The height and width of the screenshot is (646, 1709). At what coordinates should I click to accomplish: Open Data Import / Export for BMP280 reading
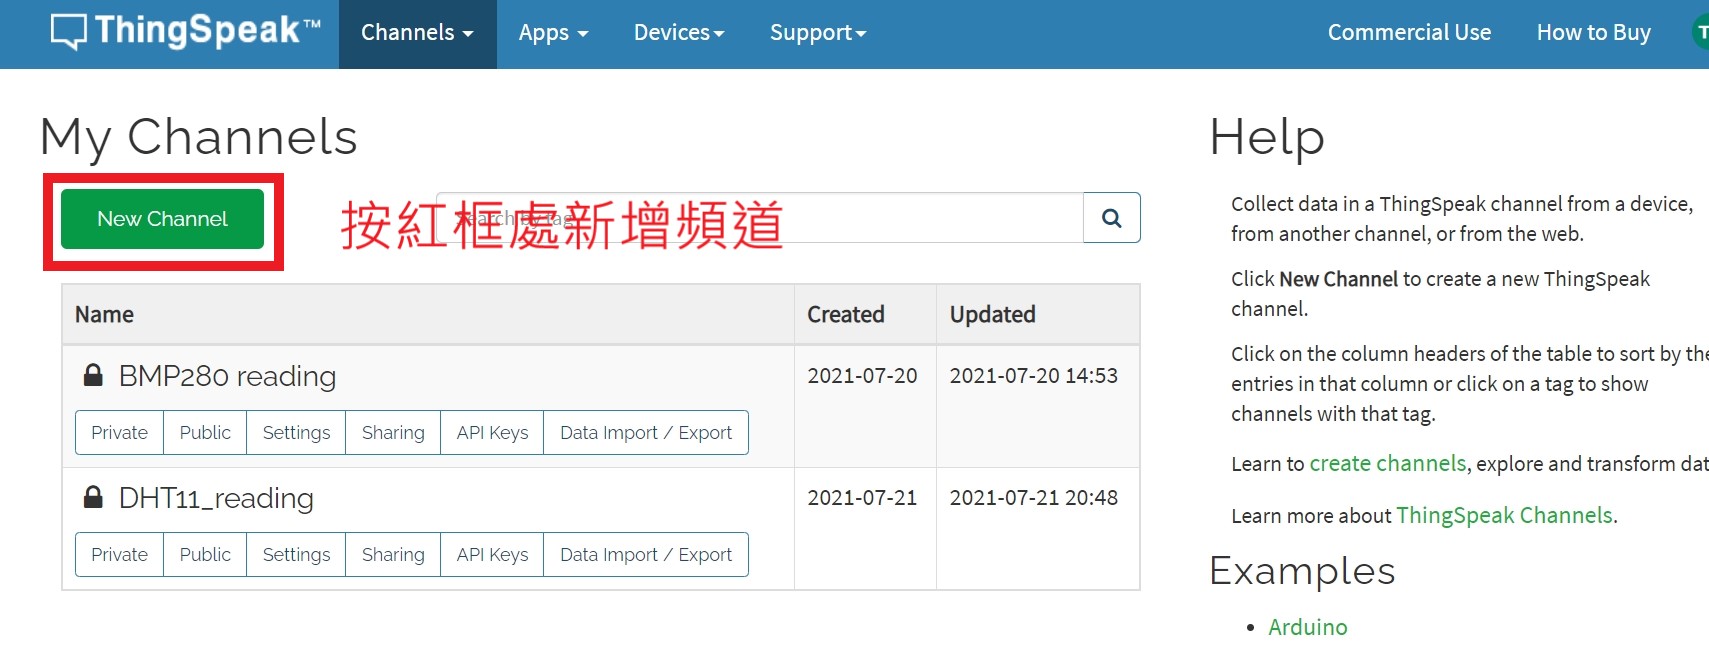pyautogui.click(x=646, y=433)
